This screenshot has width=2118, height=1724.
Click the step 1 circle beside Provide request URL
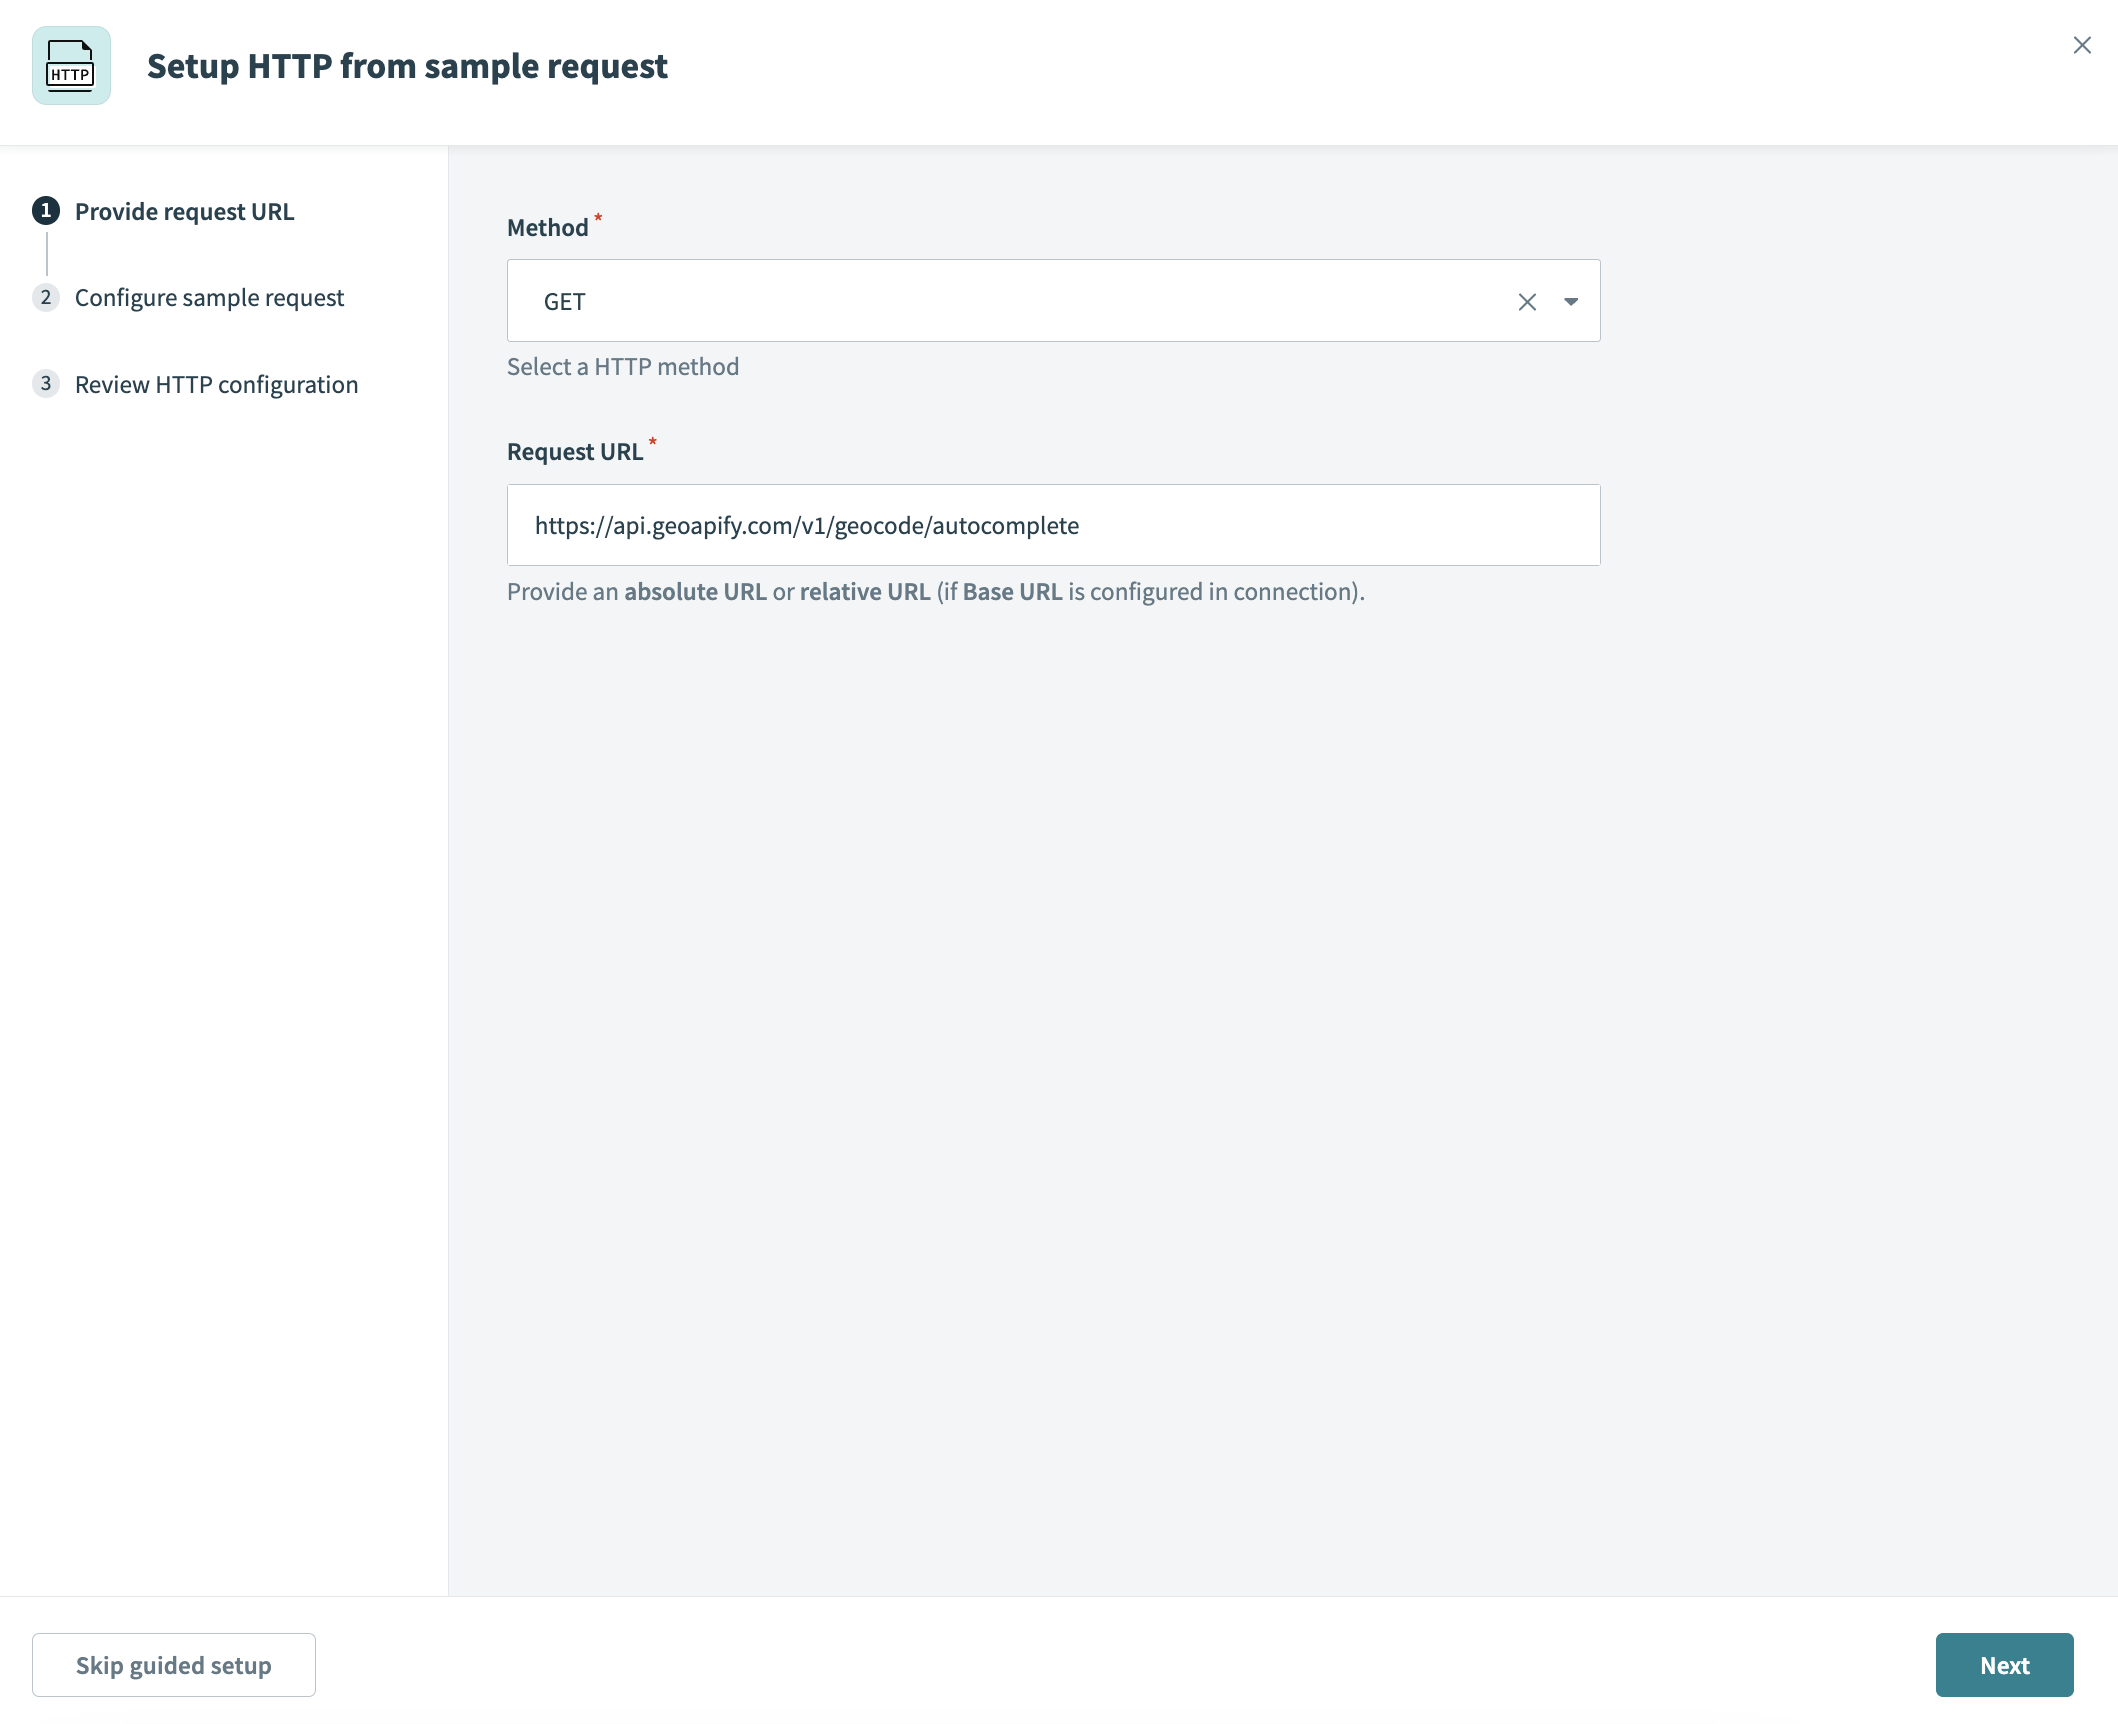coord(46,211)
